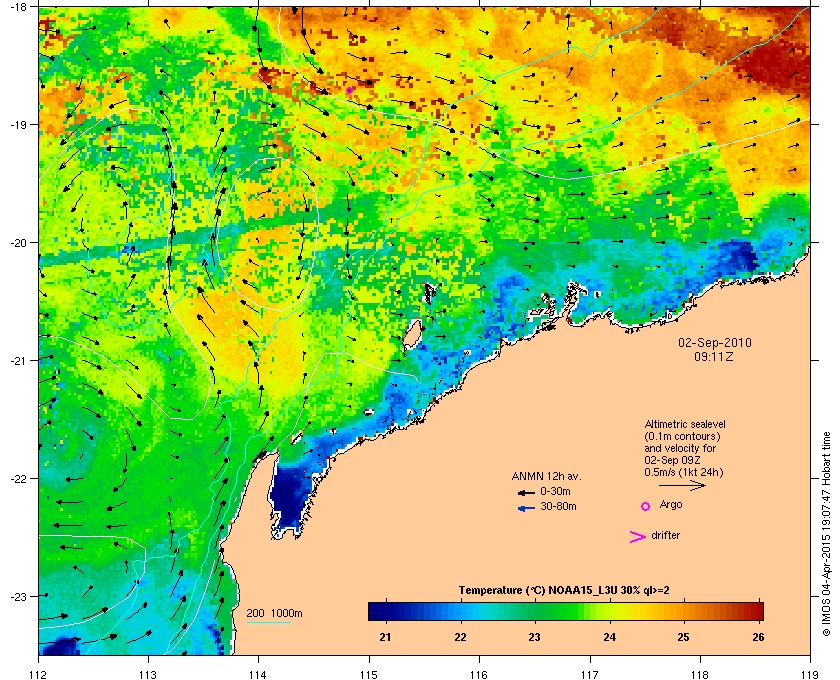
Task: Click the temperature color bar at 24
Action: pos(609,611)
